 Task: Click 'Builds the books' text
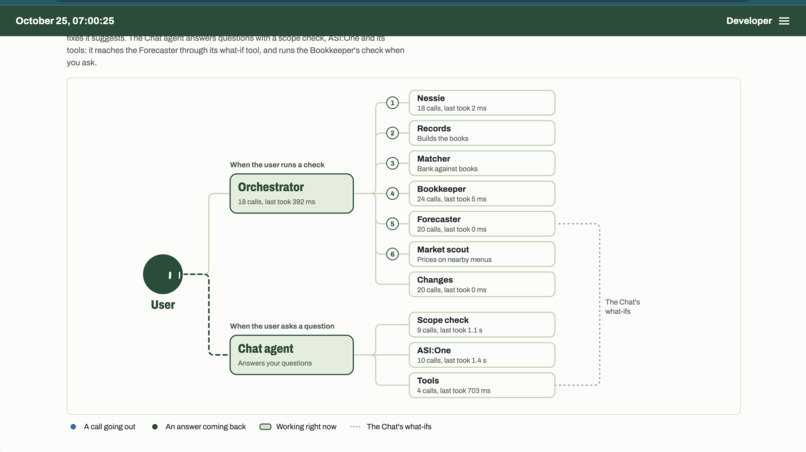tap(443, 138)
